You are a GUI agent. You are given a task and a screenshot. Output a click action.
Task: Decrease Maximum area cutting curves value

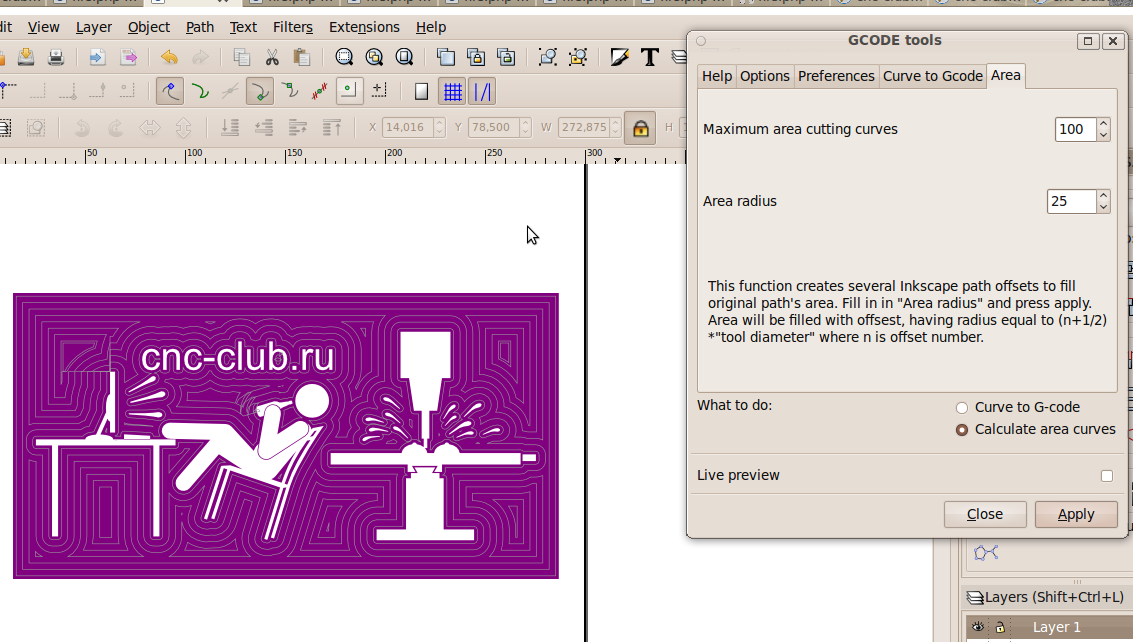[1103, 134]
